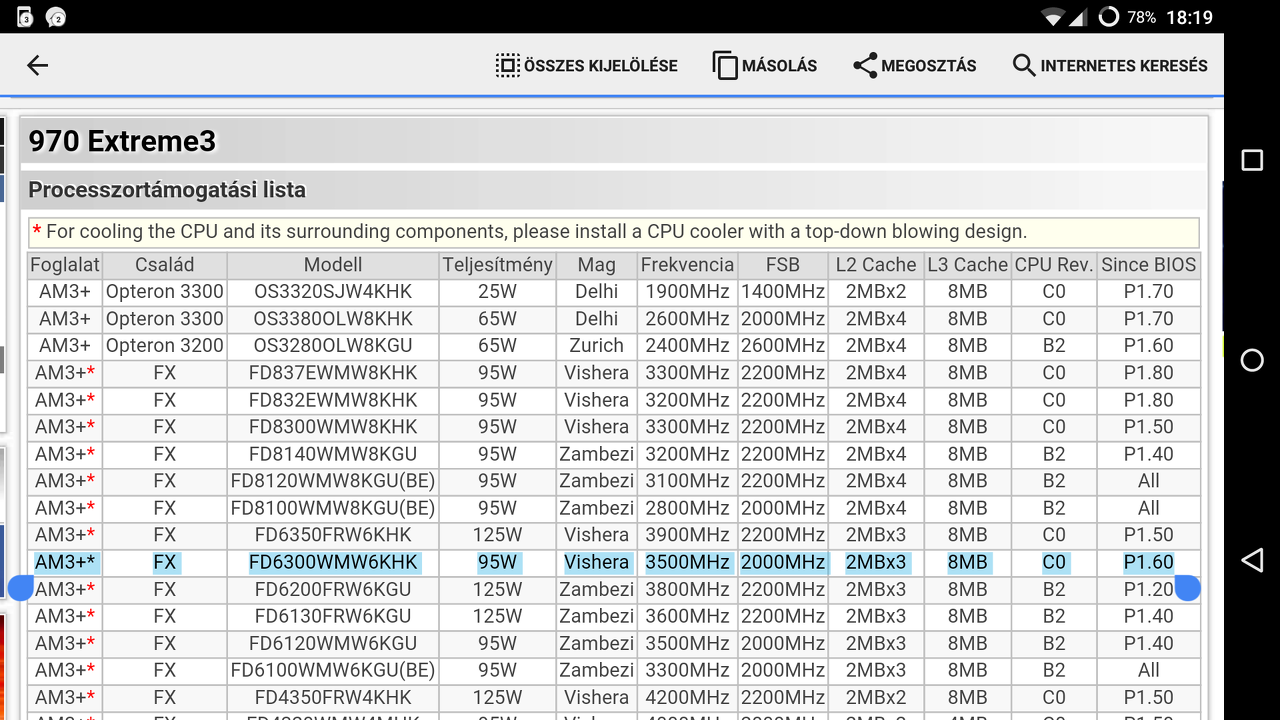Tap 3900MHz frequency cell
The height and width of the screenshot is (720, 1280).
pos(688,535)
